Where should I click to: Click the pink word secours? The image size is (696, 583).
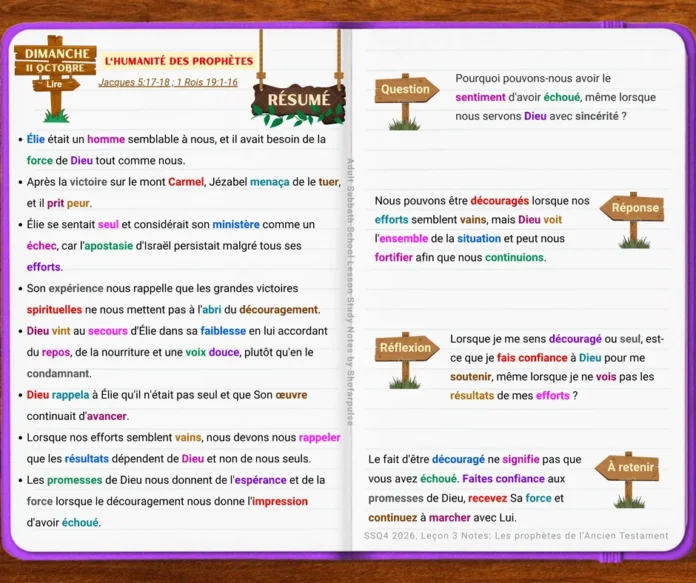click(x=107, y=331)
